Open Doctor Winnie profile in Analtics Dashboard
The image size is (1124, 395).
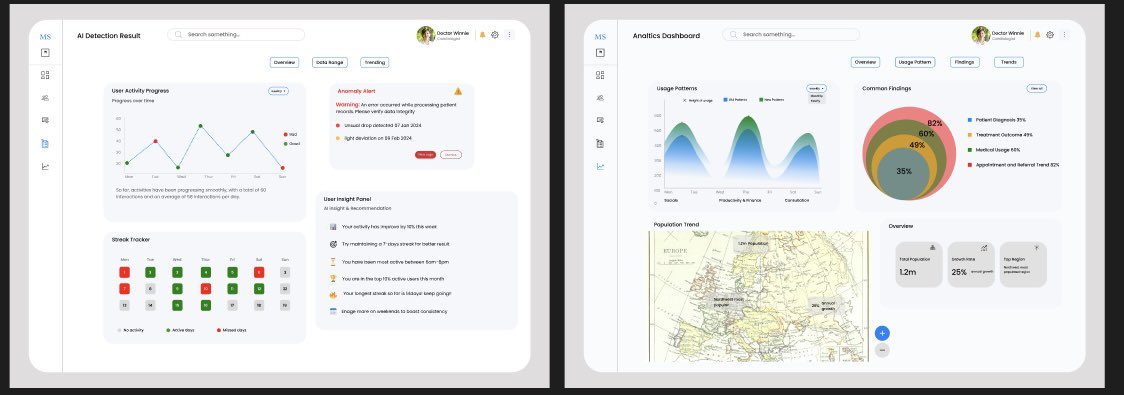pyautogui.click(x=998, y=35)
